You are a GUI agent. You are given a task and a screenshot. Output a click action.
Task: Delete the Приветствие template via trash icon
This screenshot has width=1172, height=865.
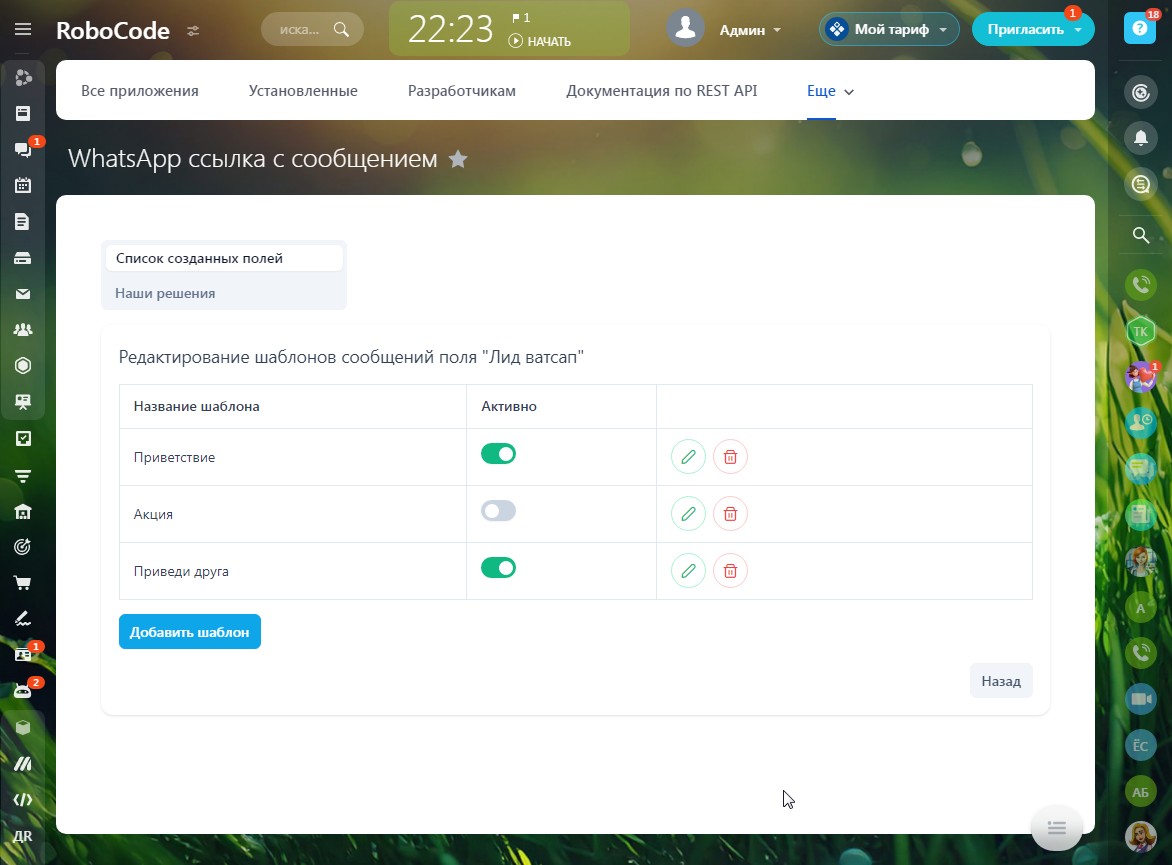point(730,457)
